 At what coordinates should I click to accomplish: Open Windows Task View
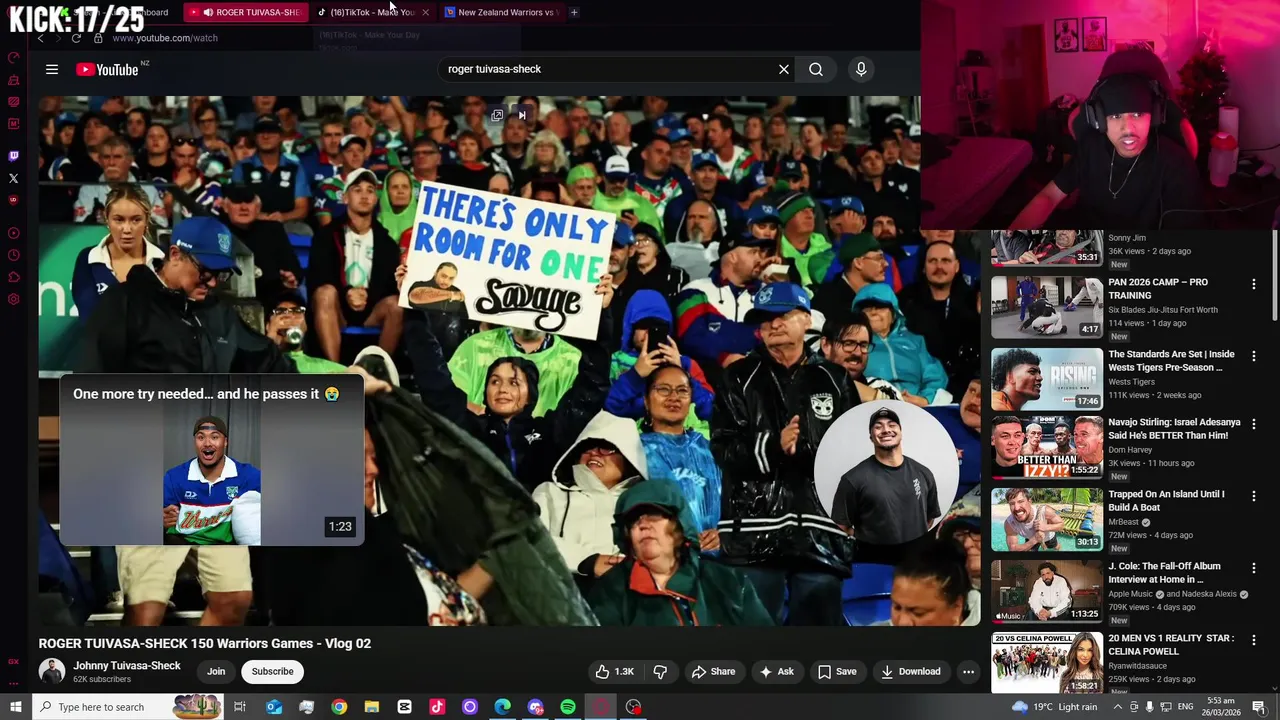click(240, 707)
